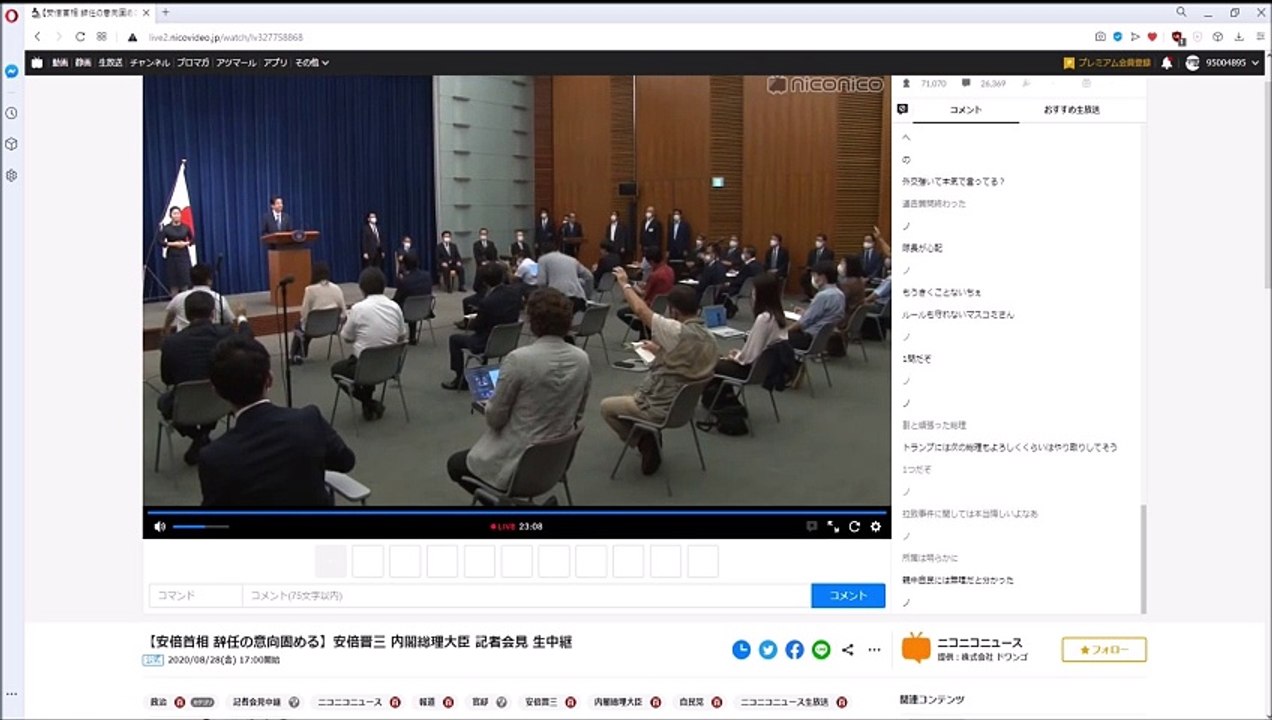Expand the その他 dropdown menu
The width and height of the screenshot is (1272, 720).
pos(311,62)
